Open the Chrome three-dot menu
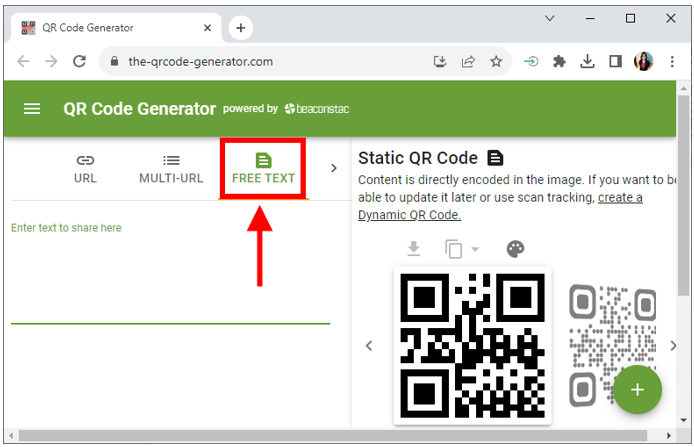This screenshot has height=447, width=694. [672, 61]
